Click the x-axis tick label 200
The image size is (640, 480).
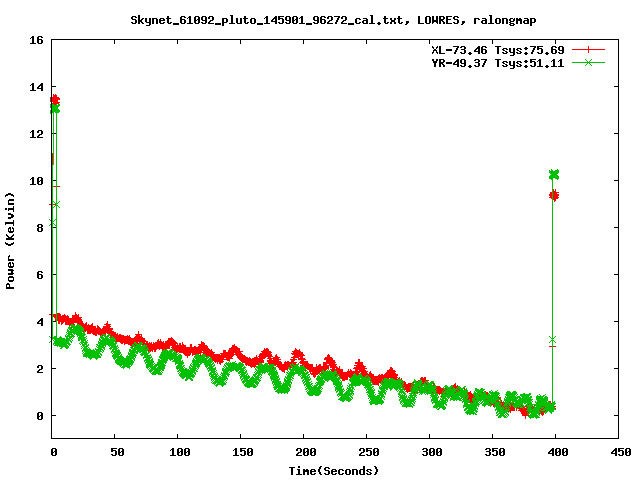pyautogui.click(x=303, y=453)
